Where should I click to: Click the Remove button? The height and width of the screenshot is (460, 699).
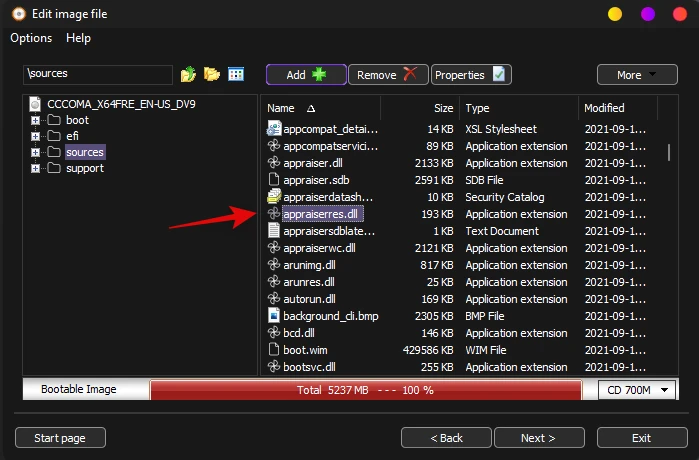[x=387, y=75]
